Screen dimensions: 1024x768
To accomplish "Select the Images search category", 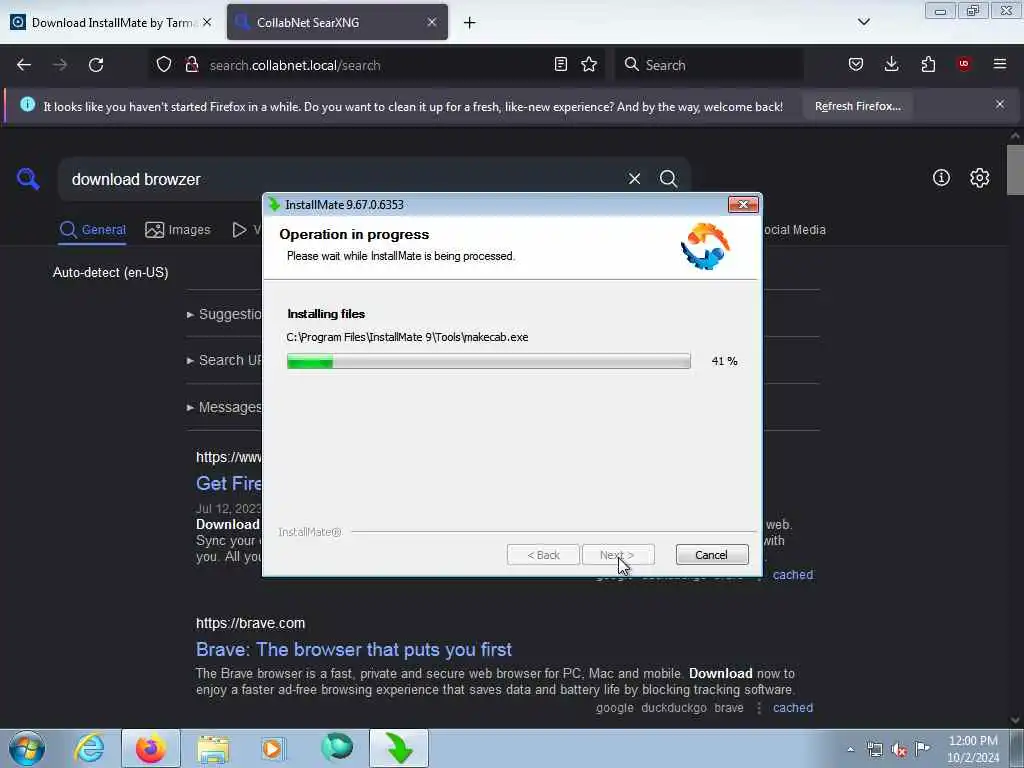I will (x=178, y=230).
